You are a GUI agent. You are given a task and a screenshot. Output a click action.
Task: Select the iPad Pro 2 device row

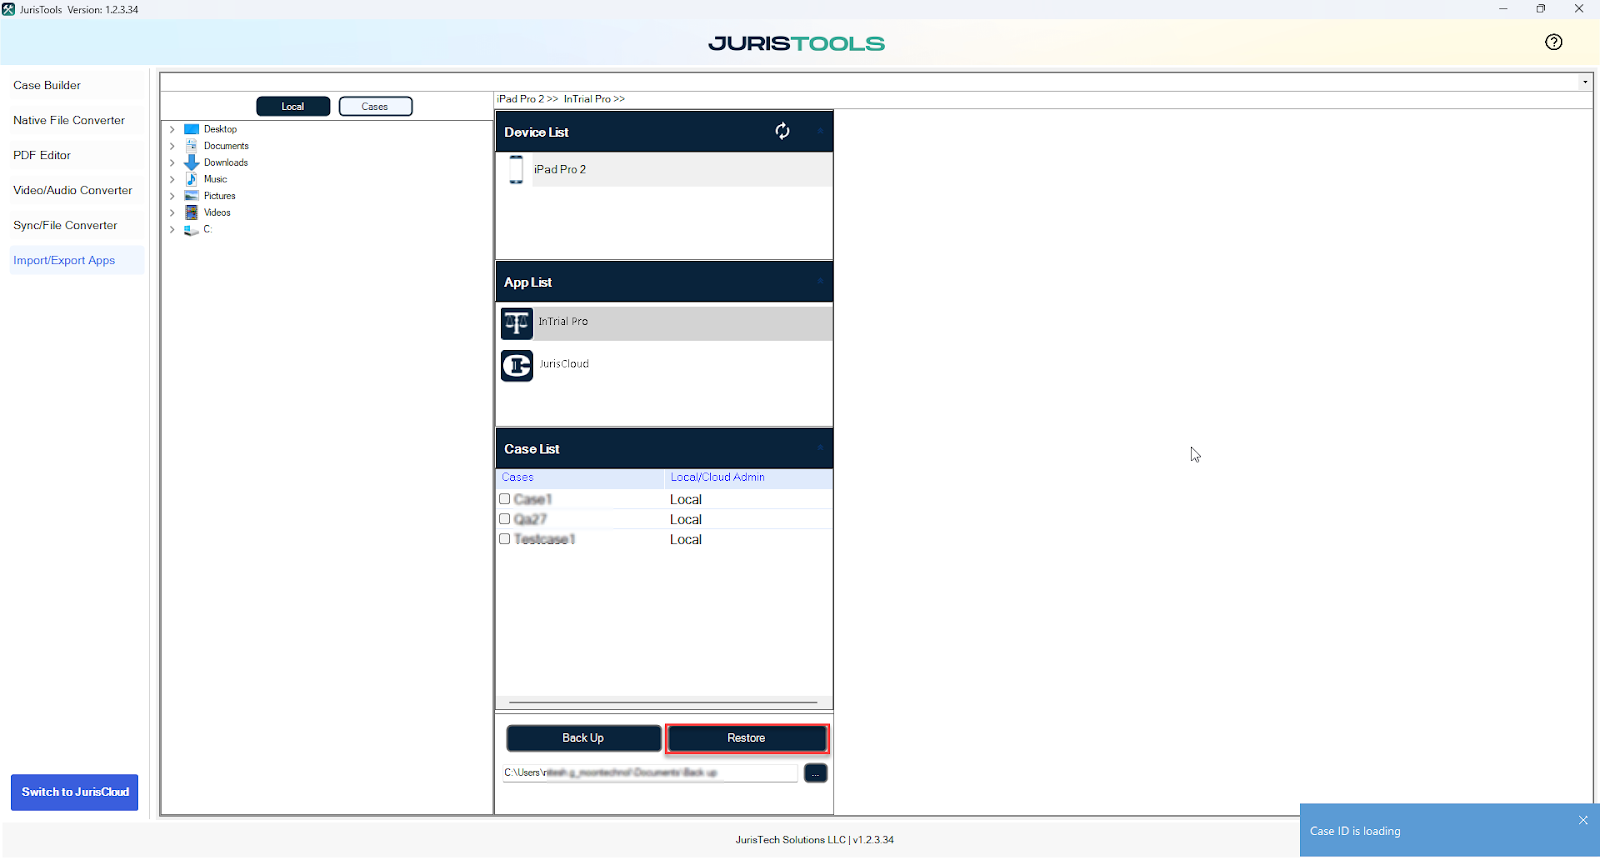click(x=664, y=169)
